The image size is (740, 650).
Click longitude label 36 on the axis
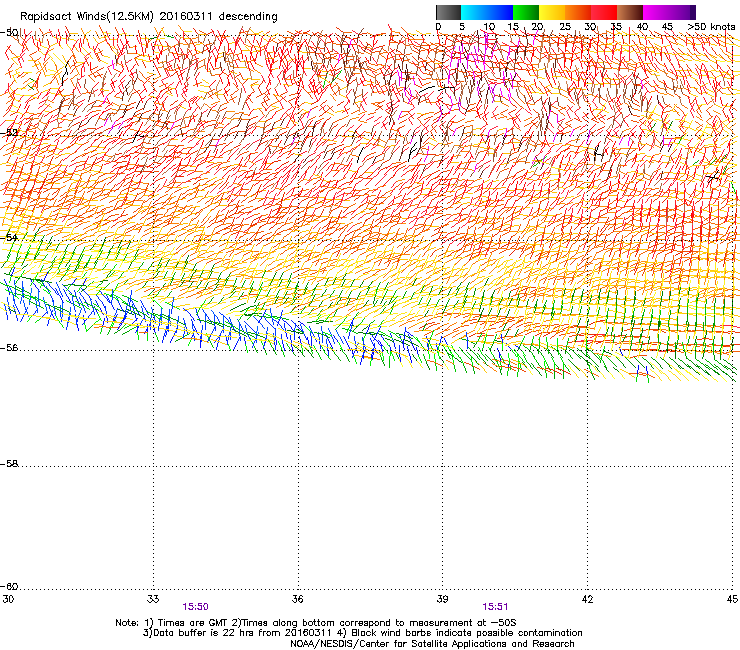(298, 599)
